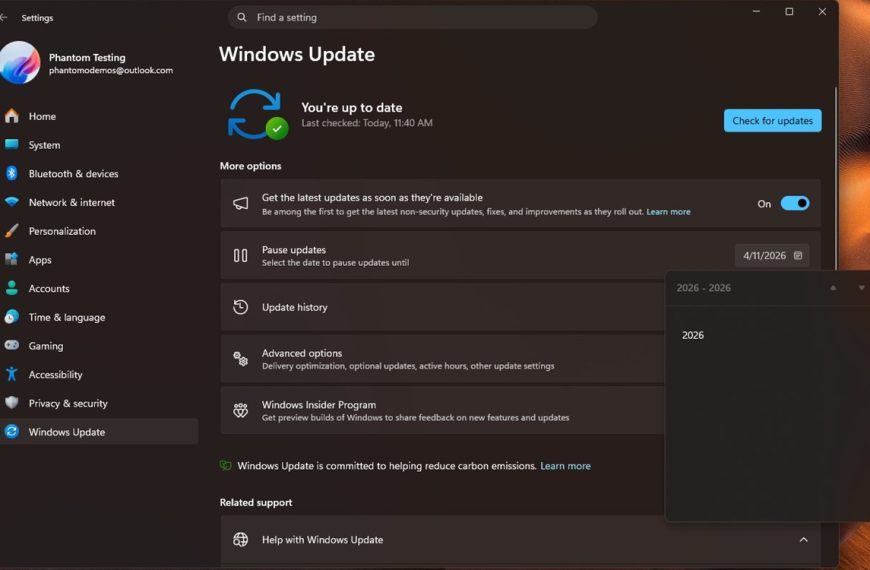Screen dimensions: 870x570
Task: Open Network & internet settings
Action: click(100, 203)
